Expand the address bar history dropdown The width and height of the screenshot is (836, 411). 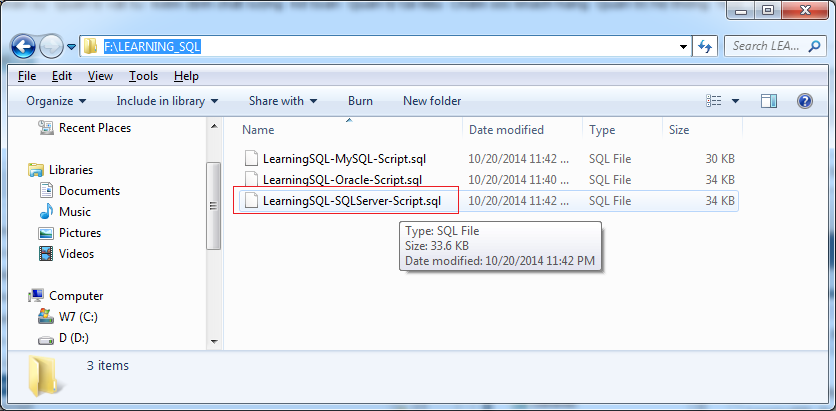(x=684, y=47)
